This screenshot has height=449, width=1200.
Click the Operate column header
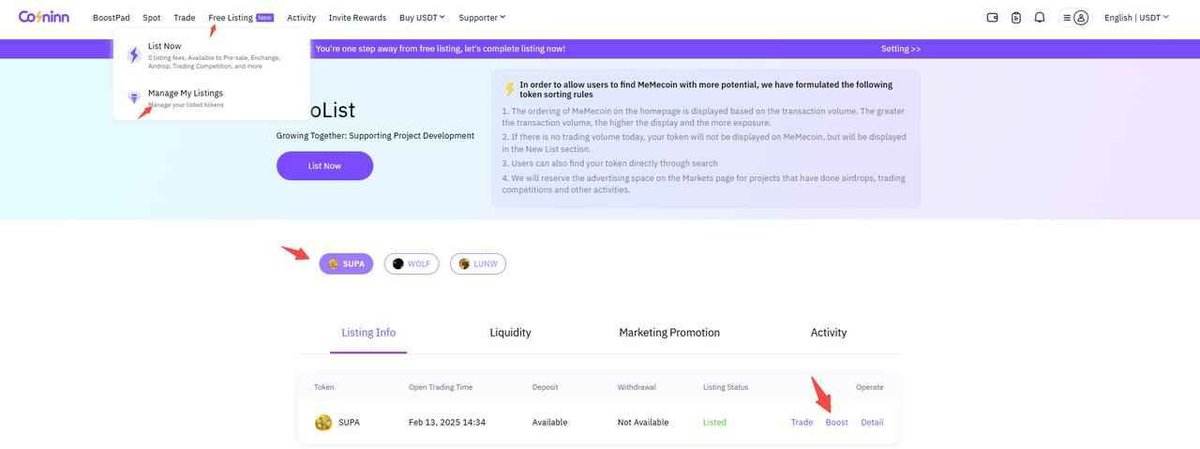click(x=870, y=387)
